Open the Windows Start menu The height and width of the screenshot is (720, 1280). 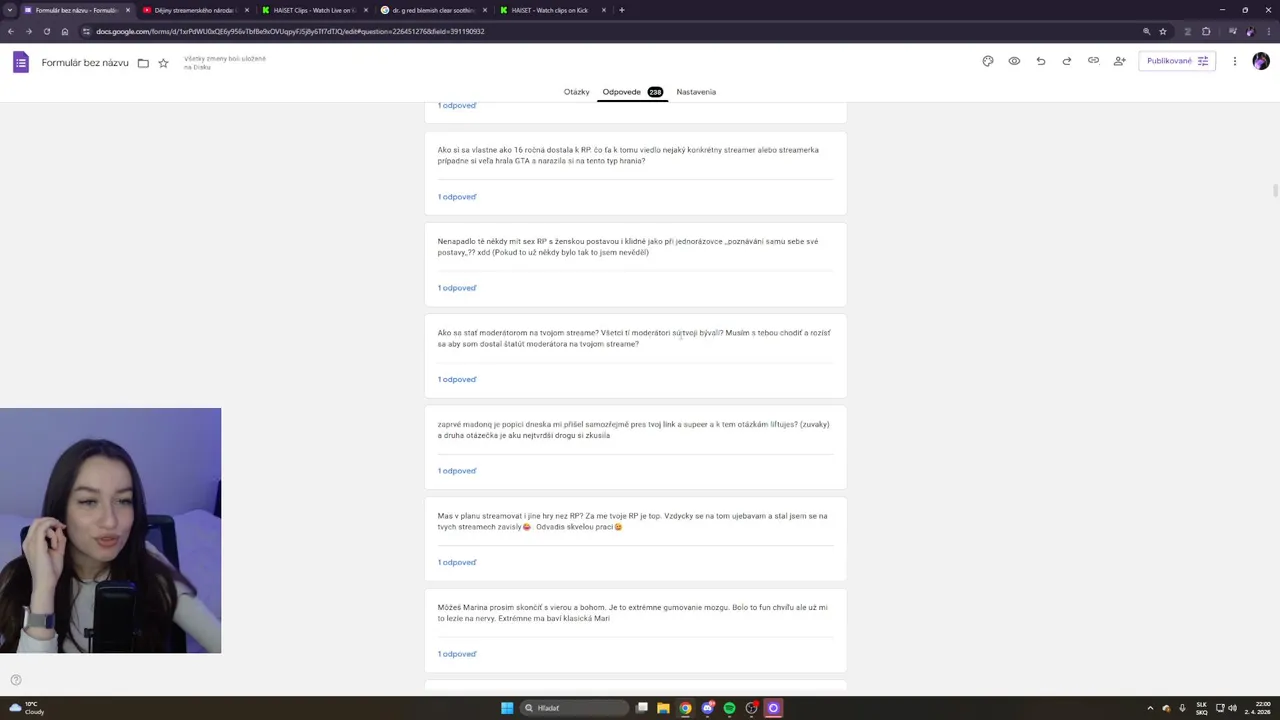click(507, 708)
